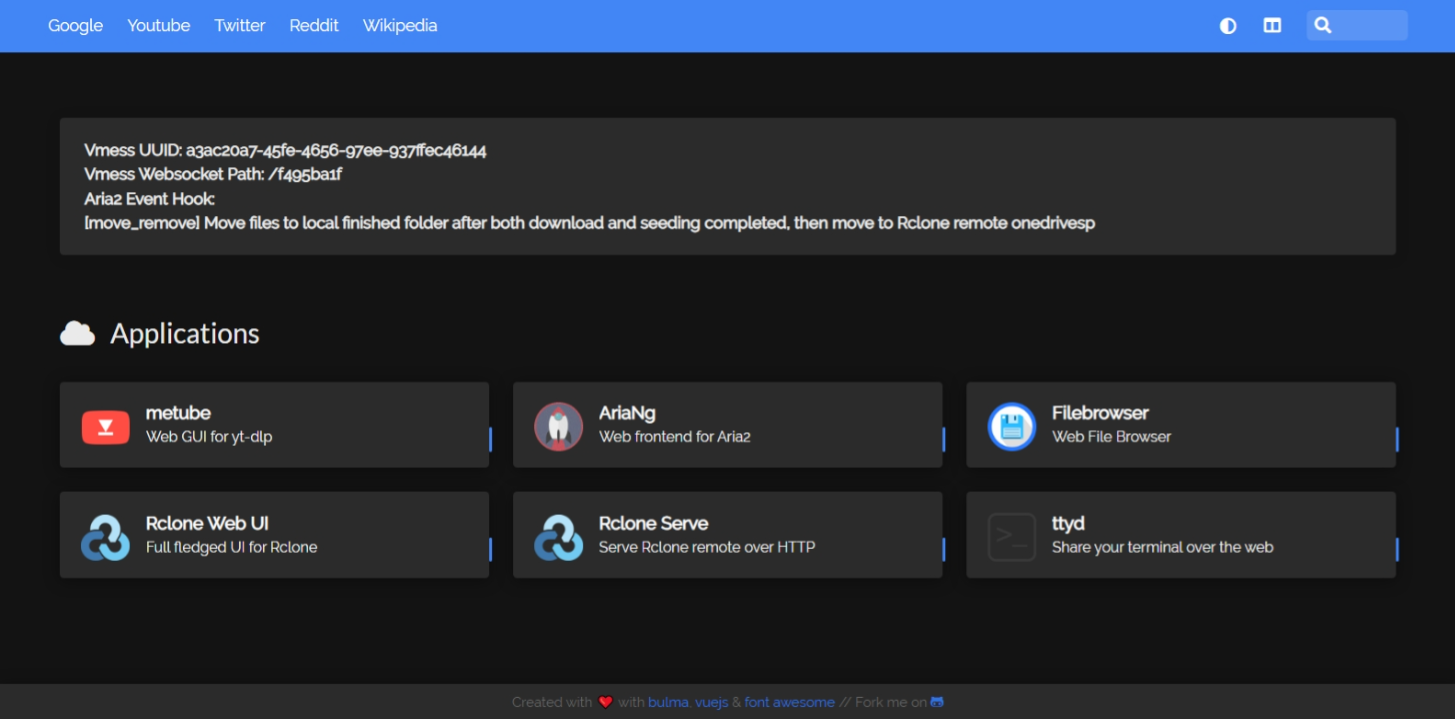This screenshot has width=1455, height=719.
Task: Click the Vmess Websocket Path line
Action: click(213, 175)
